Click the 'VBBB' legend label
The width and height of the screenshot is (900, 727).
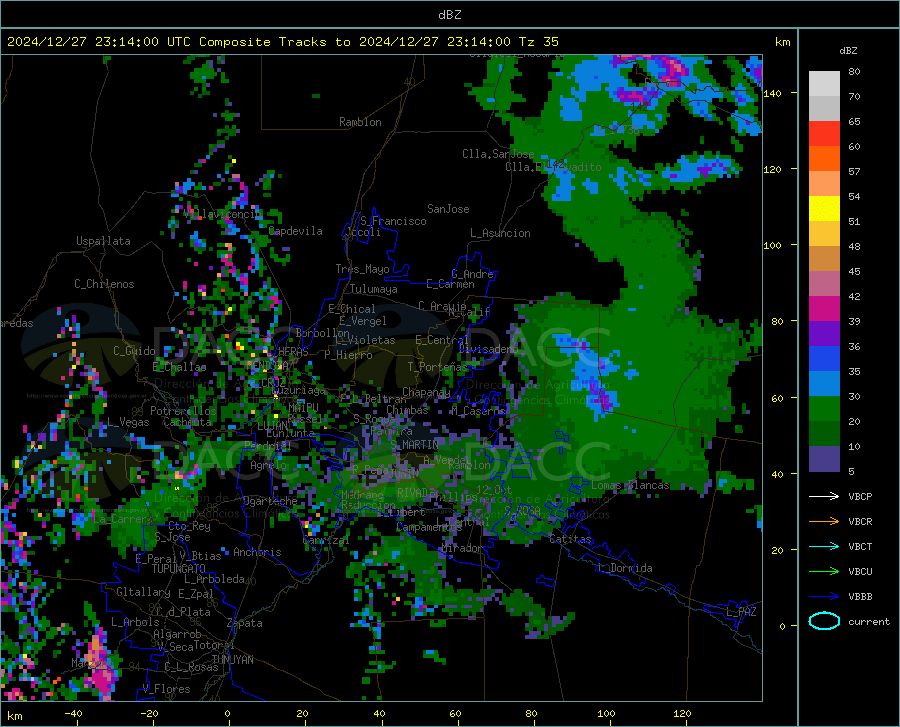click(x=860, y=597)
